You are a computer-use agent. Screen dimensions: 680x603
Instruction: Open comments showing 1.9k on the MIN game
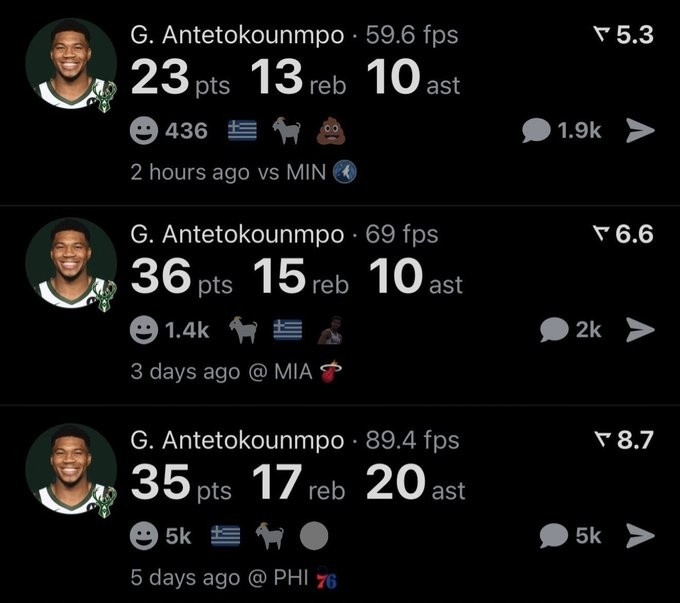pyautogui.click(x=562, y=131)
